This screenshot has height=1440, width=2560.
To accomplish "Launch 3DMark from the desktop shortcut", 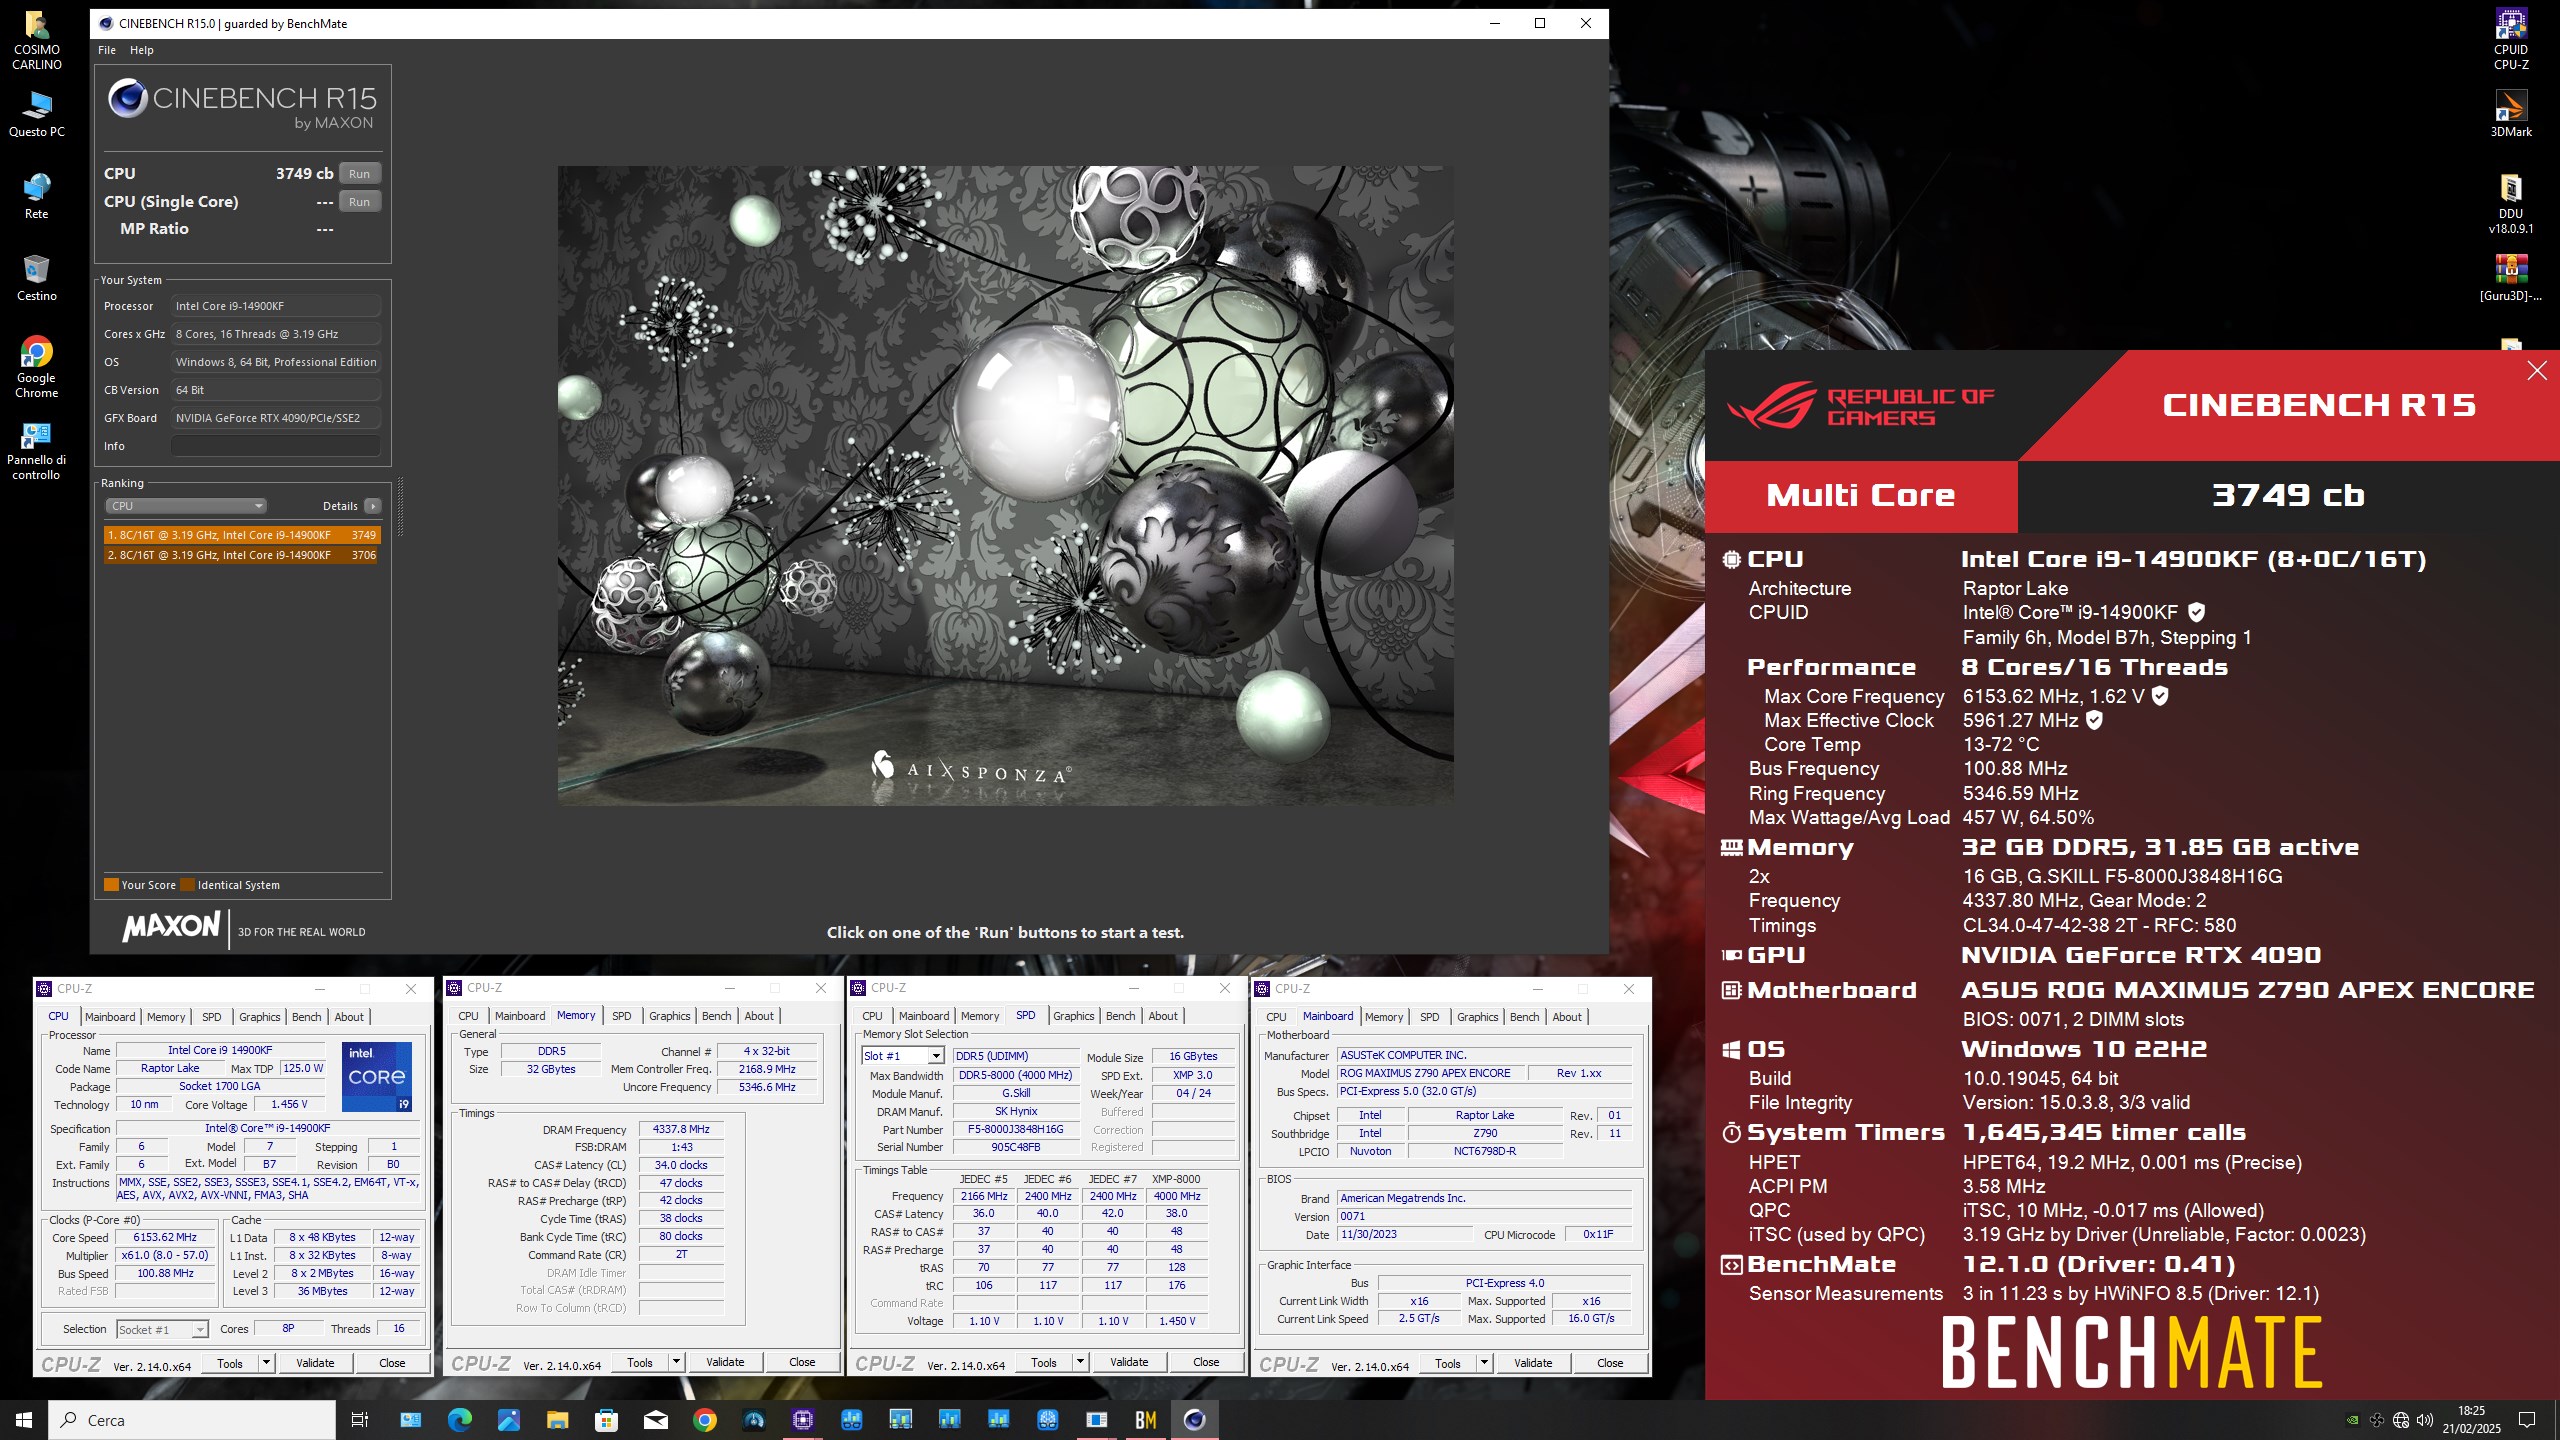I will (x=2511, y=115).
